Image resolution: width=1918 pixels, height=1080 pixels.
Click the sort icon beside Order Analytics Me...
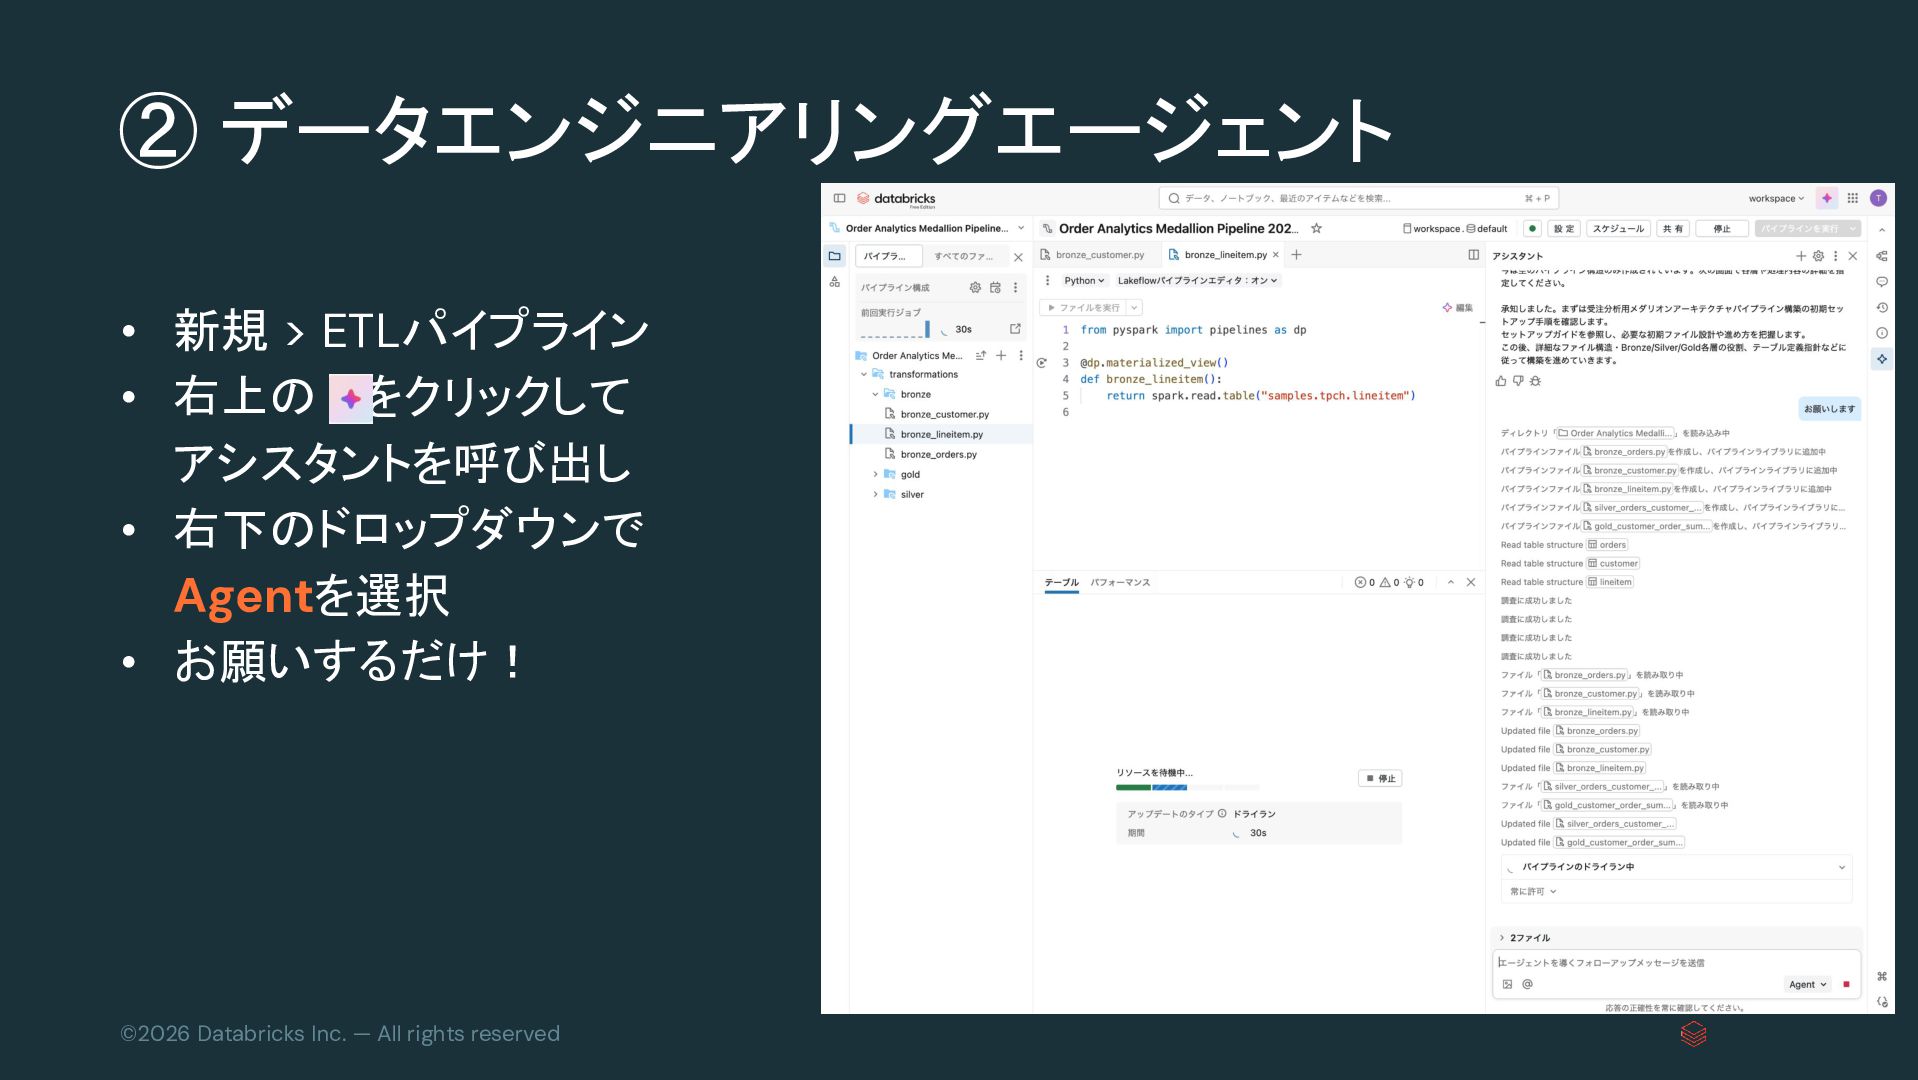pos(981,355)
